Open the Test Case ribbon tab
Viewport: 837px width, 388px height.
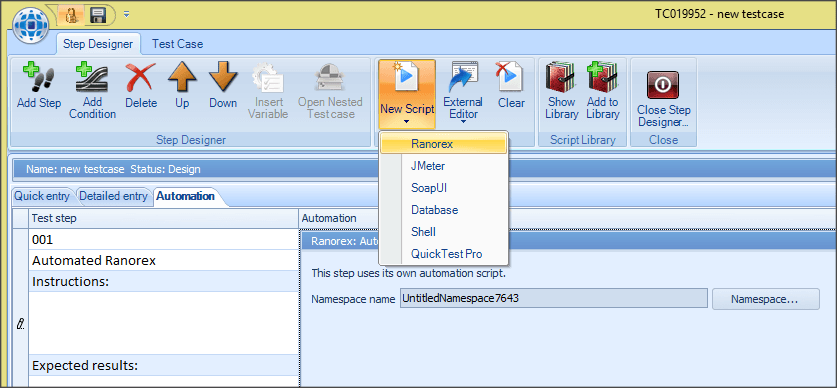tap(177, 44)
